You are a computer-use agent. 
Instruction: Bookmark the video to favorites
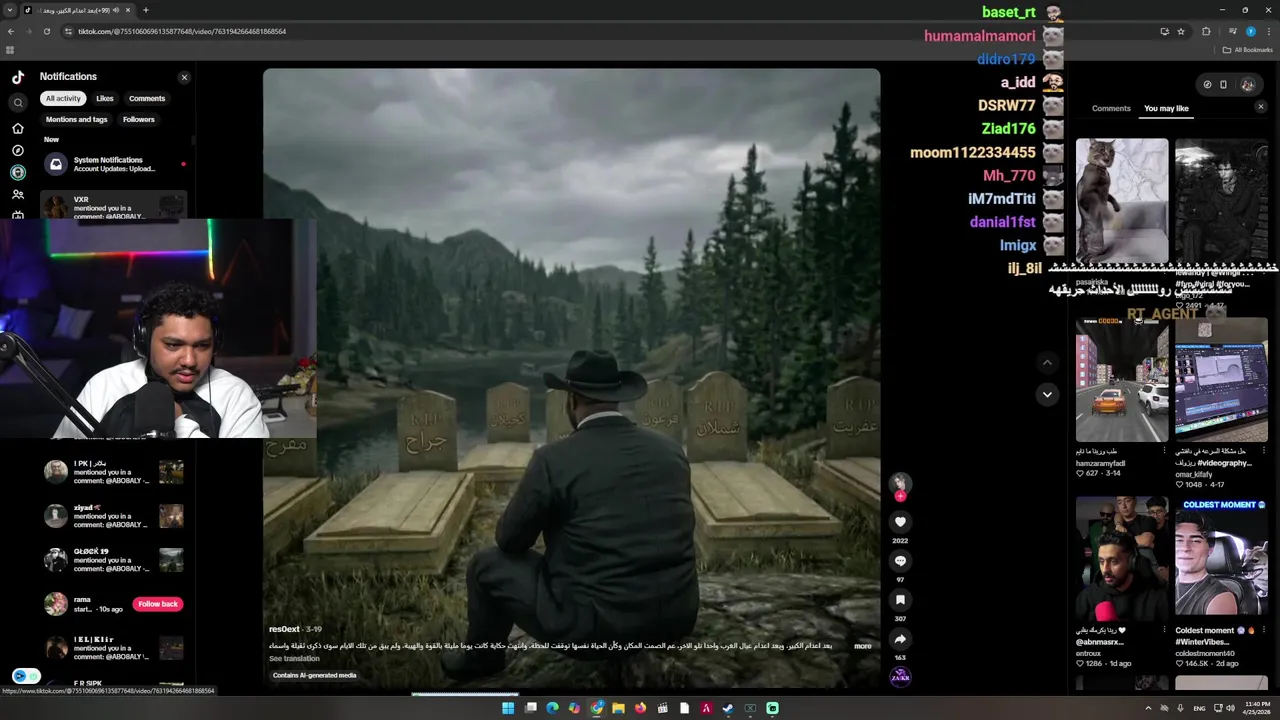pos(900,600)
